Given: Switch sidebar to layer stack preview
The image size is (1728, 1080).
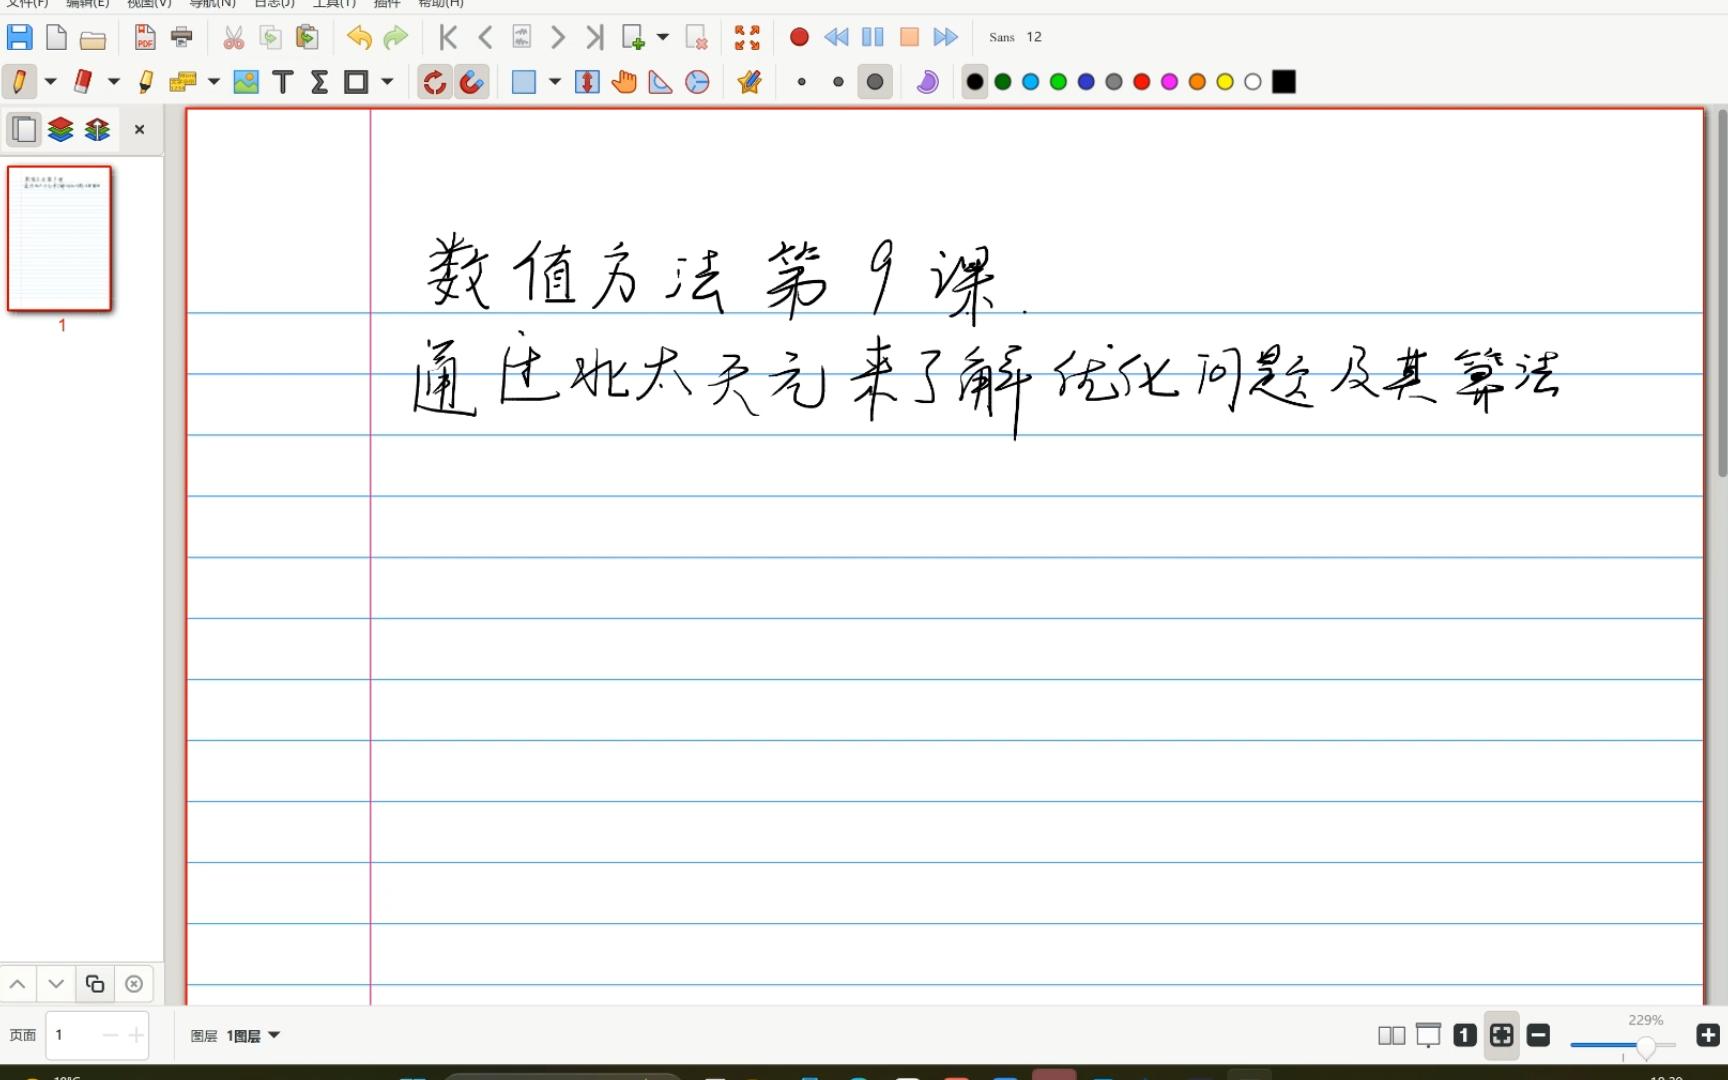Looking at the screenshot, I should pyautogui.click(x=61, y=129).
